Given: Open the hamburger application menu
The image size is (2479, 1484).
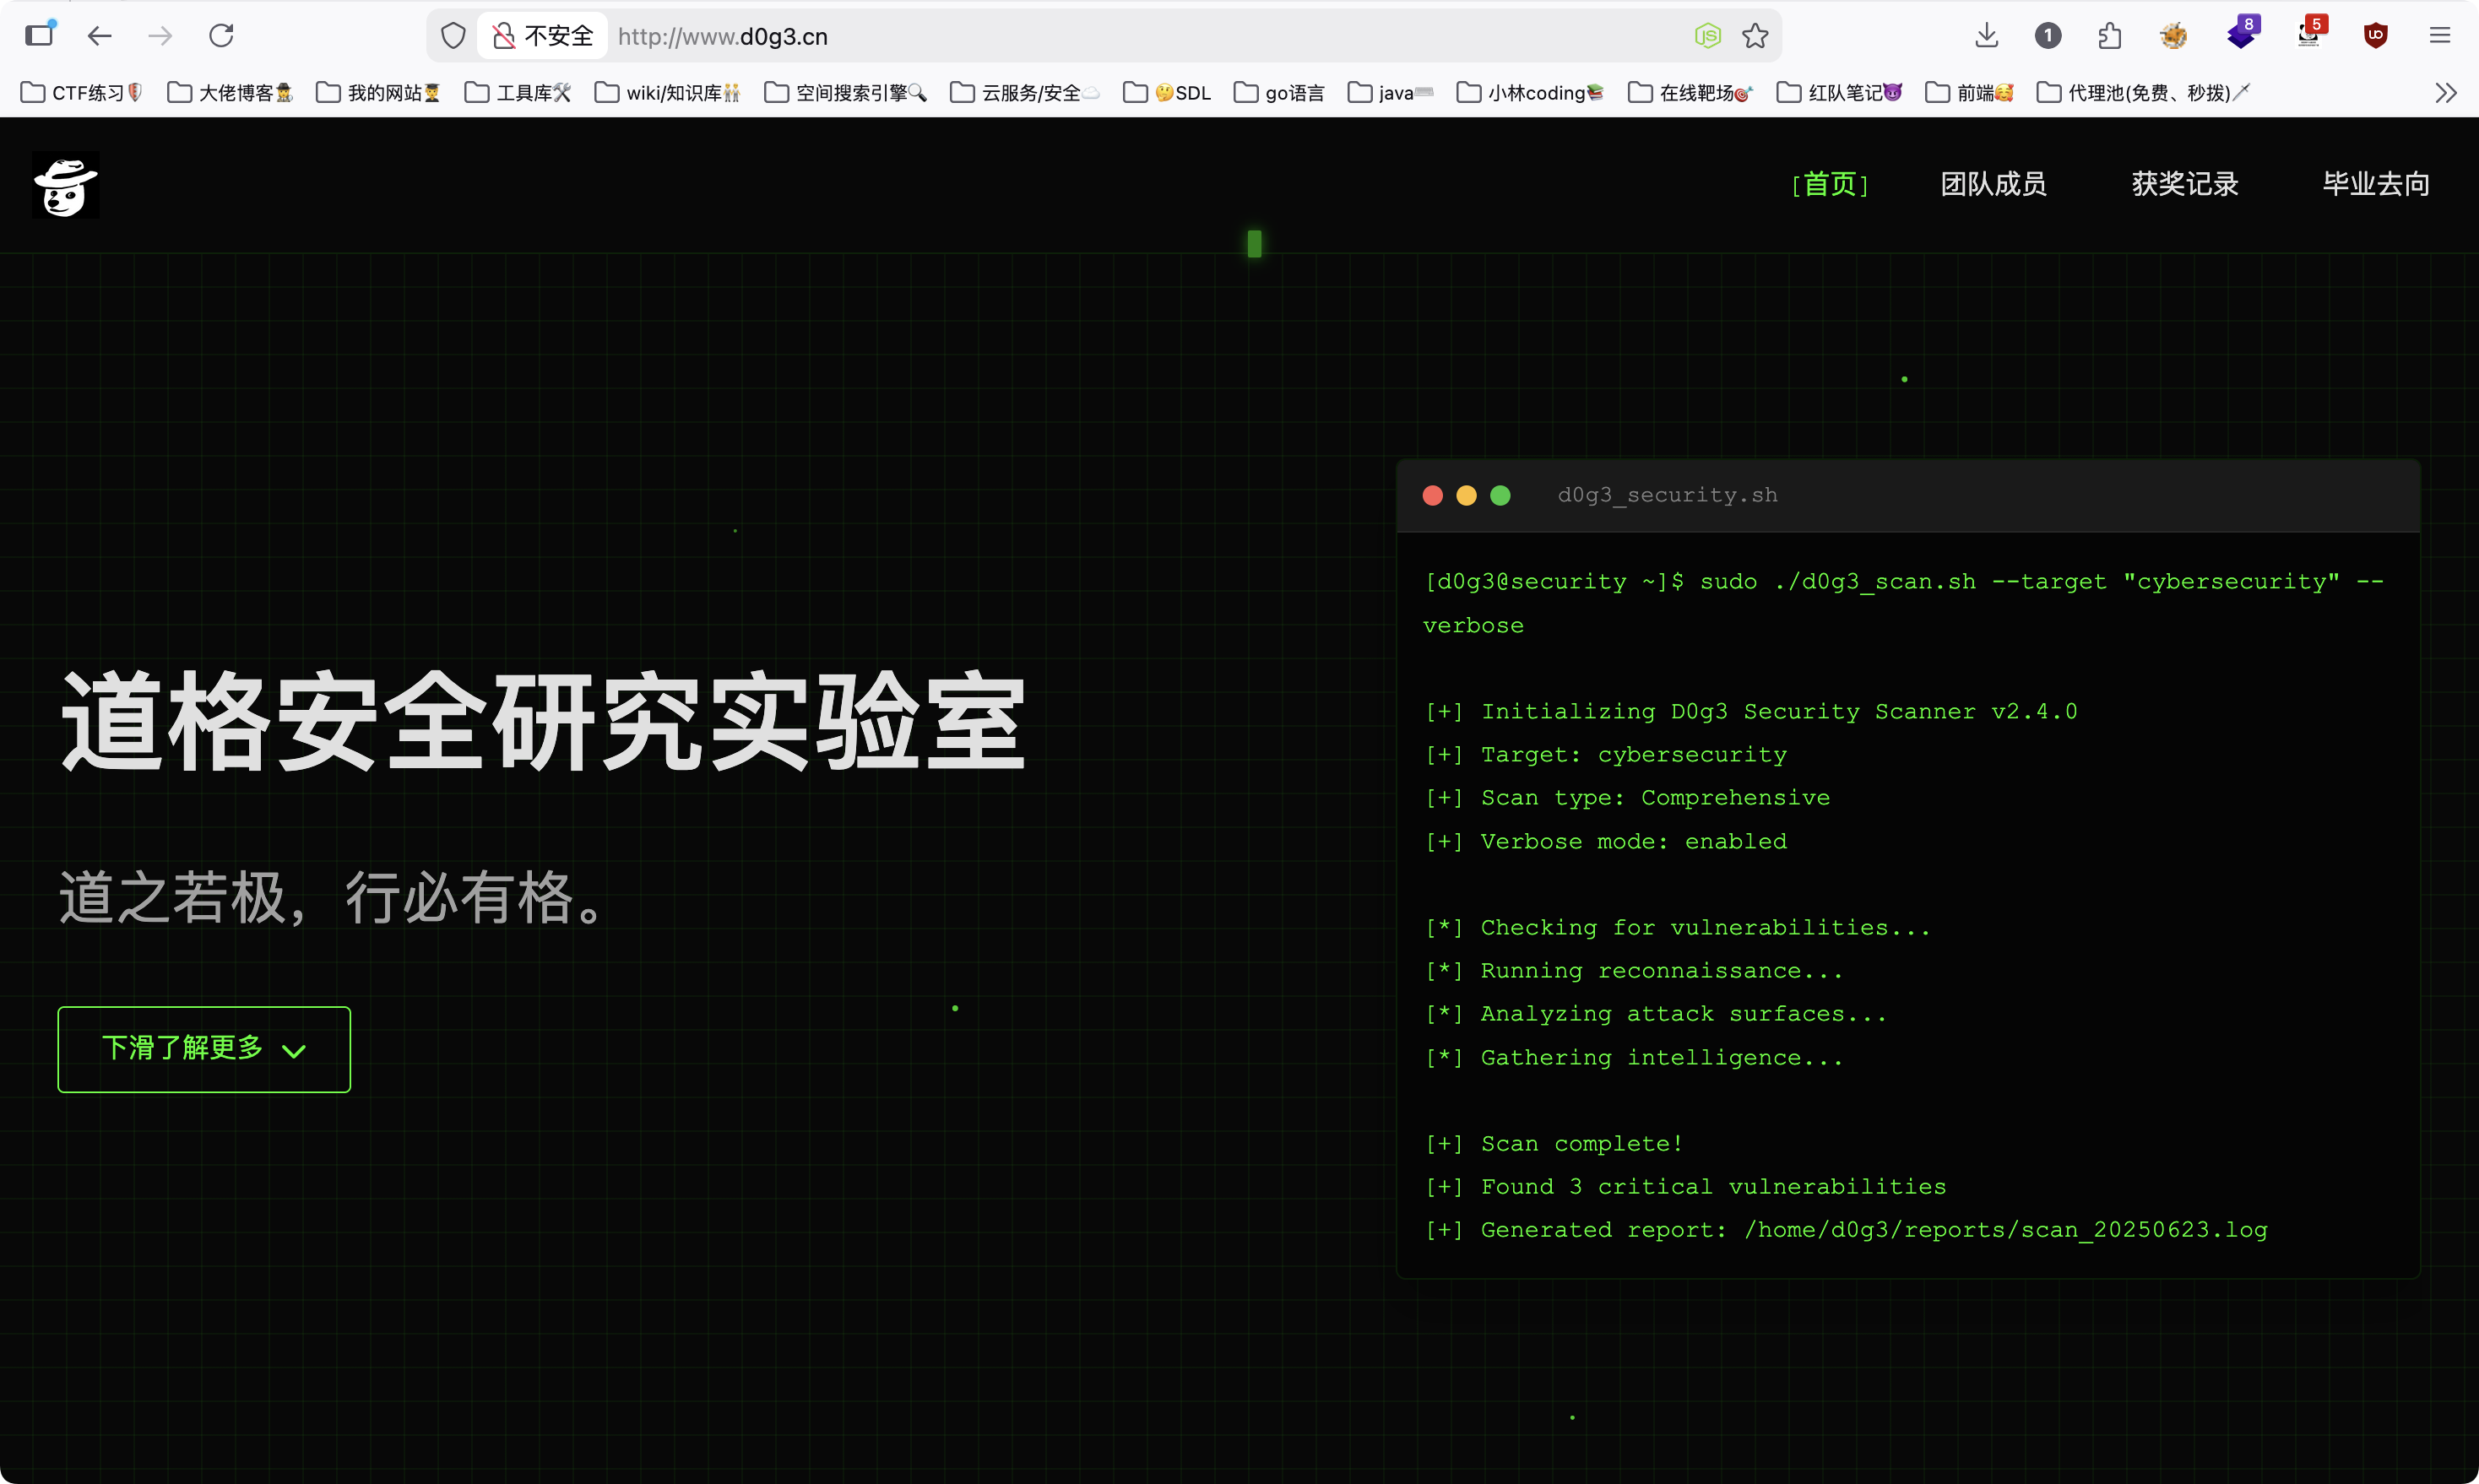Looking at the screenshot, I should [x=2440, y=35].
